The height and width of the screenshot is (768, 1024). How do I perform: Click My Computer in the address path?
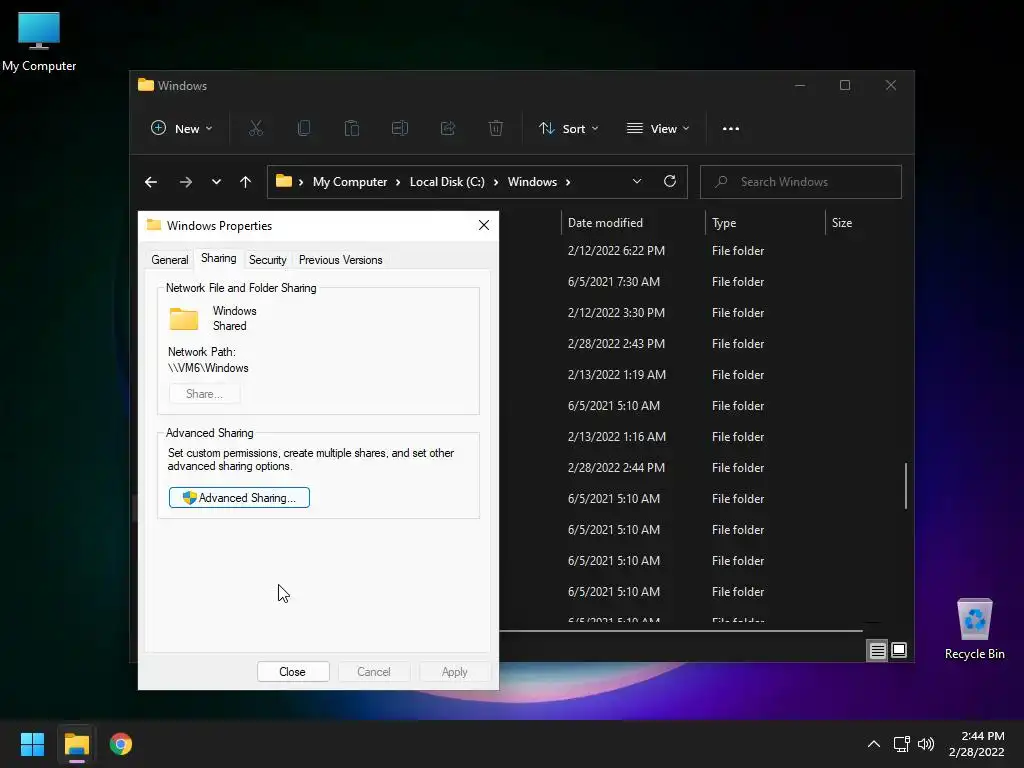click(x=350, y=182)
